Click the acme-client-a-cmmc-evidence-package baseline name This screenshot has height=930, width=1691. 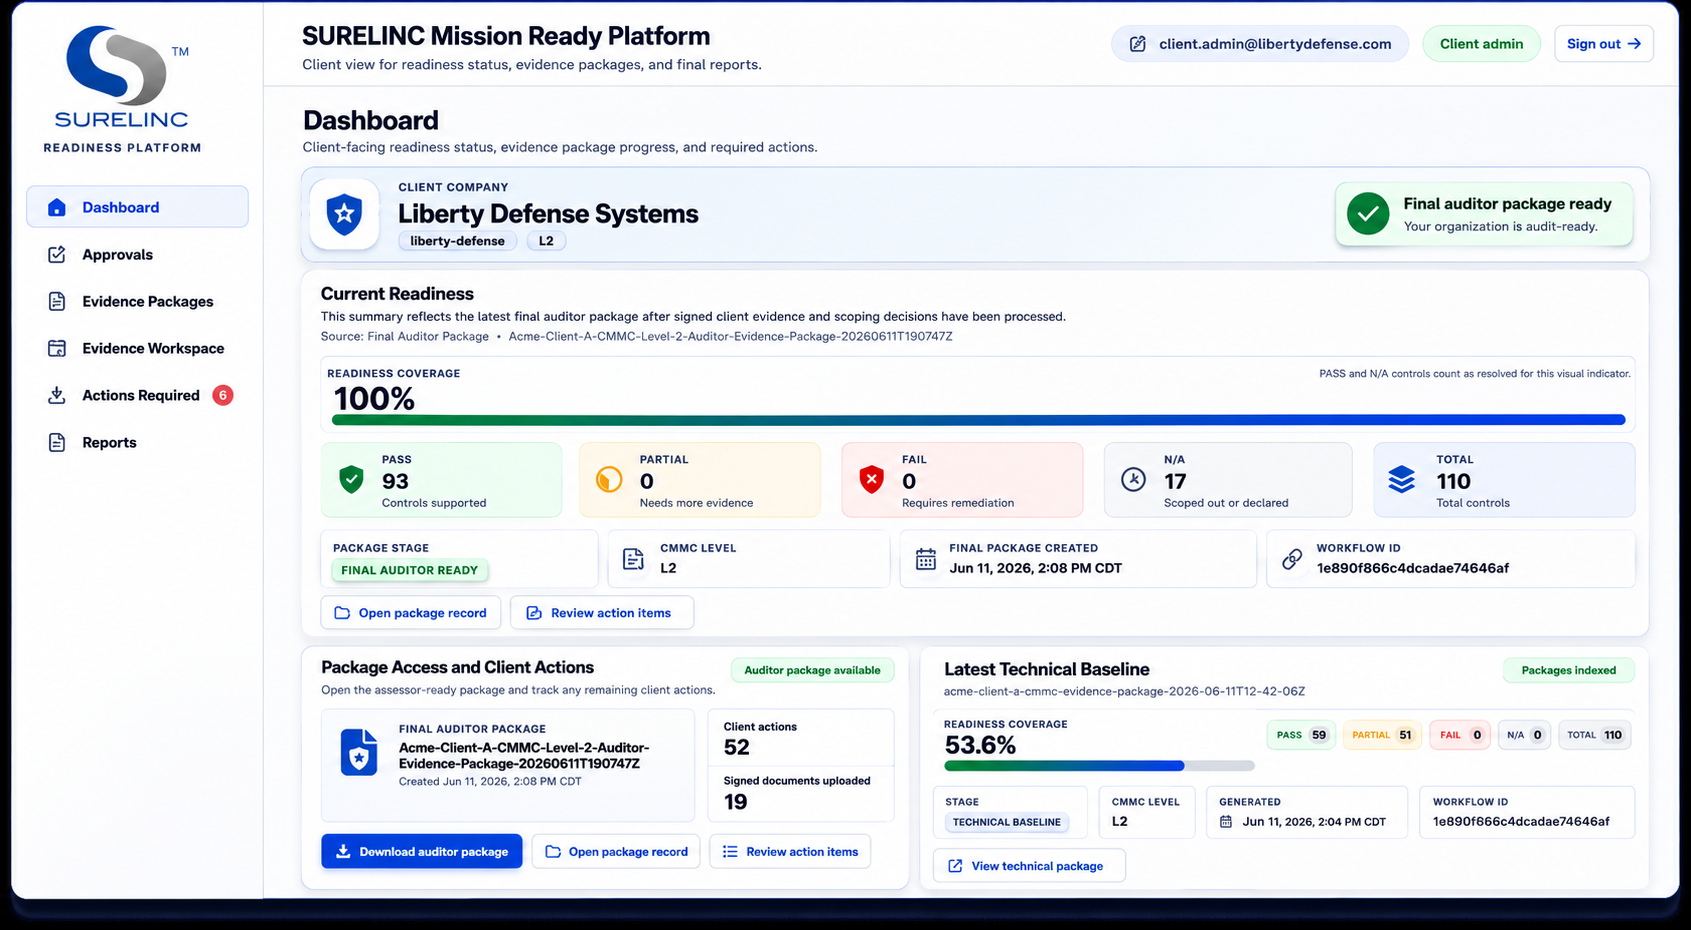(1124, 691)
